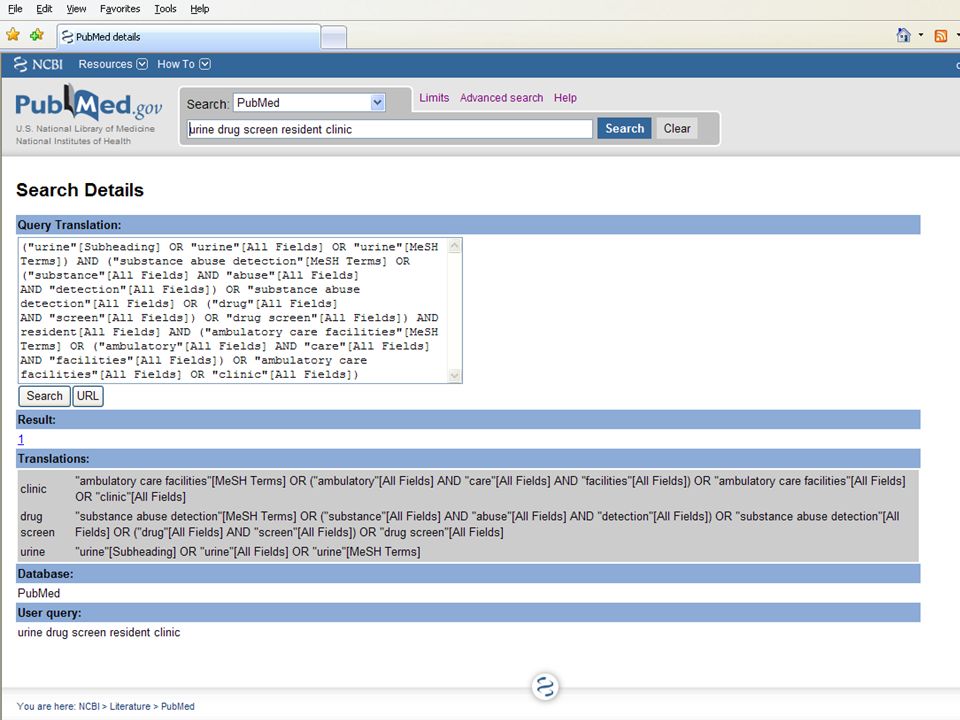Open Advanced search link
The image size is (960, 720).
[501, 98]
